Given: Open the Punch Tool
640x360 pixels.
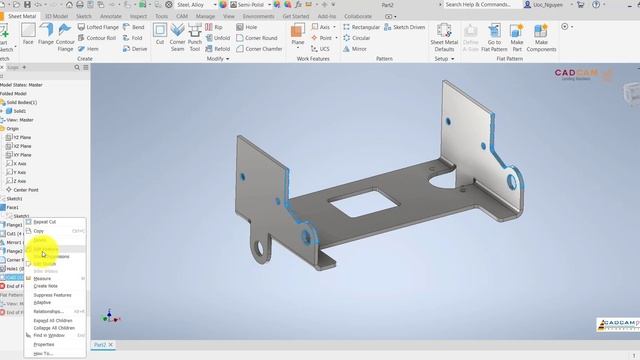Looking at the screenshot, I should click(195, 37).
